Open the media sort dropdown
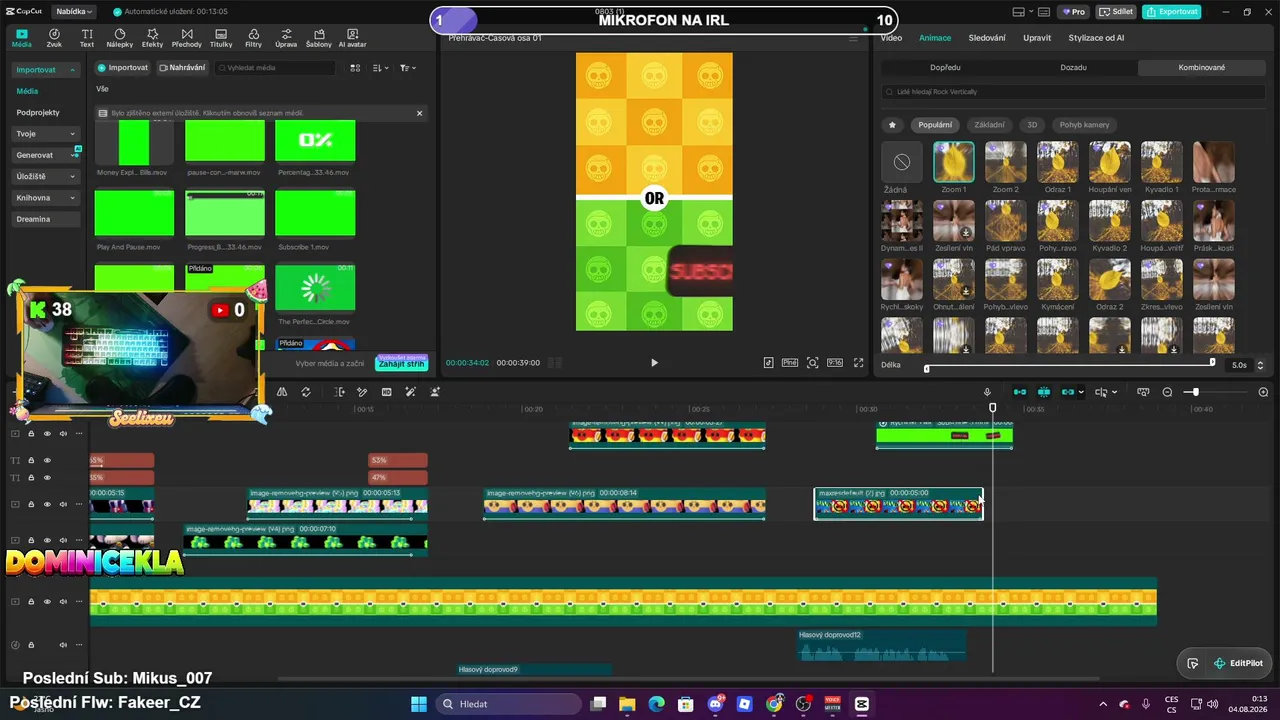Viewport: 1280px width, 720px height. (380, 68)
